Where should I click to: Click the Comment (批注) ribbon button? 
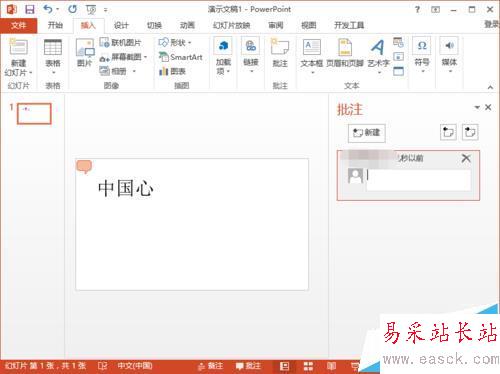pyautogui.click(x=280, y=52)
